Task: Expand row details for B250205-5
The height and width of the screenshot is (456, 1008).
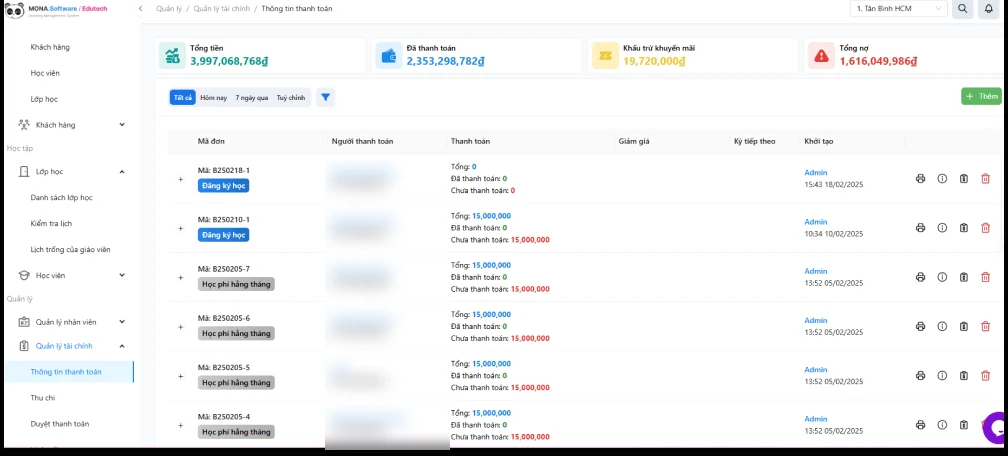Action: [x=181, y=376]
